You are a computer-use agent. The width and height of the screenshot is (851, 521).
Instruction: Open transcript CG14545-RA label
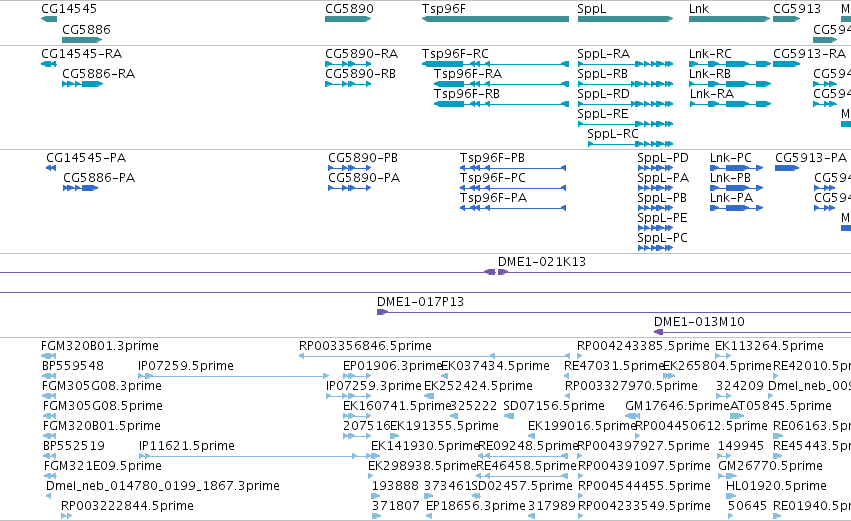pyautogui.click(x=81, y=54)
